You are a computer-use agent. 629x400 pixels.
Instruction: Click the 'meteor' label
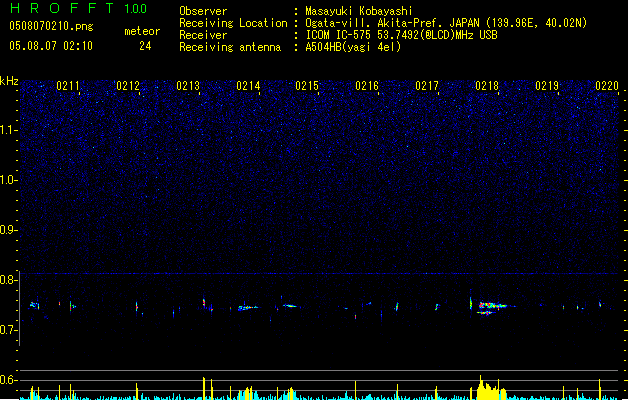[x=142, y=31]
